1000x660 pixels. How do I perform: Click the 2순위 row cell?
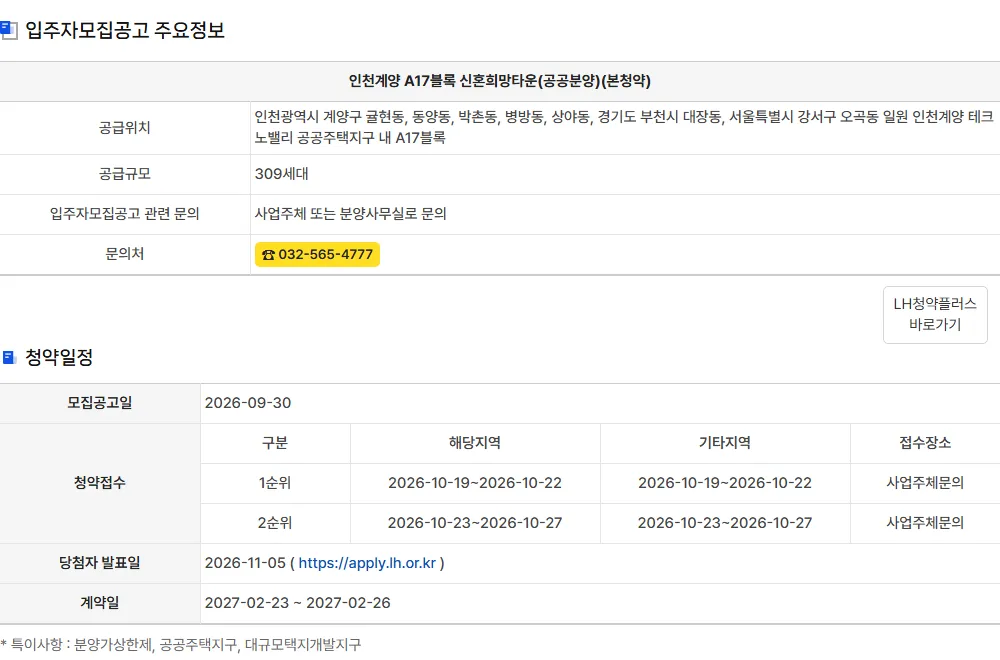pos(275,523)
